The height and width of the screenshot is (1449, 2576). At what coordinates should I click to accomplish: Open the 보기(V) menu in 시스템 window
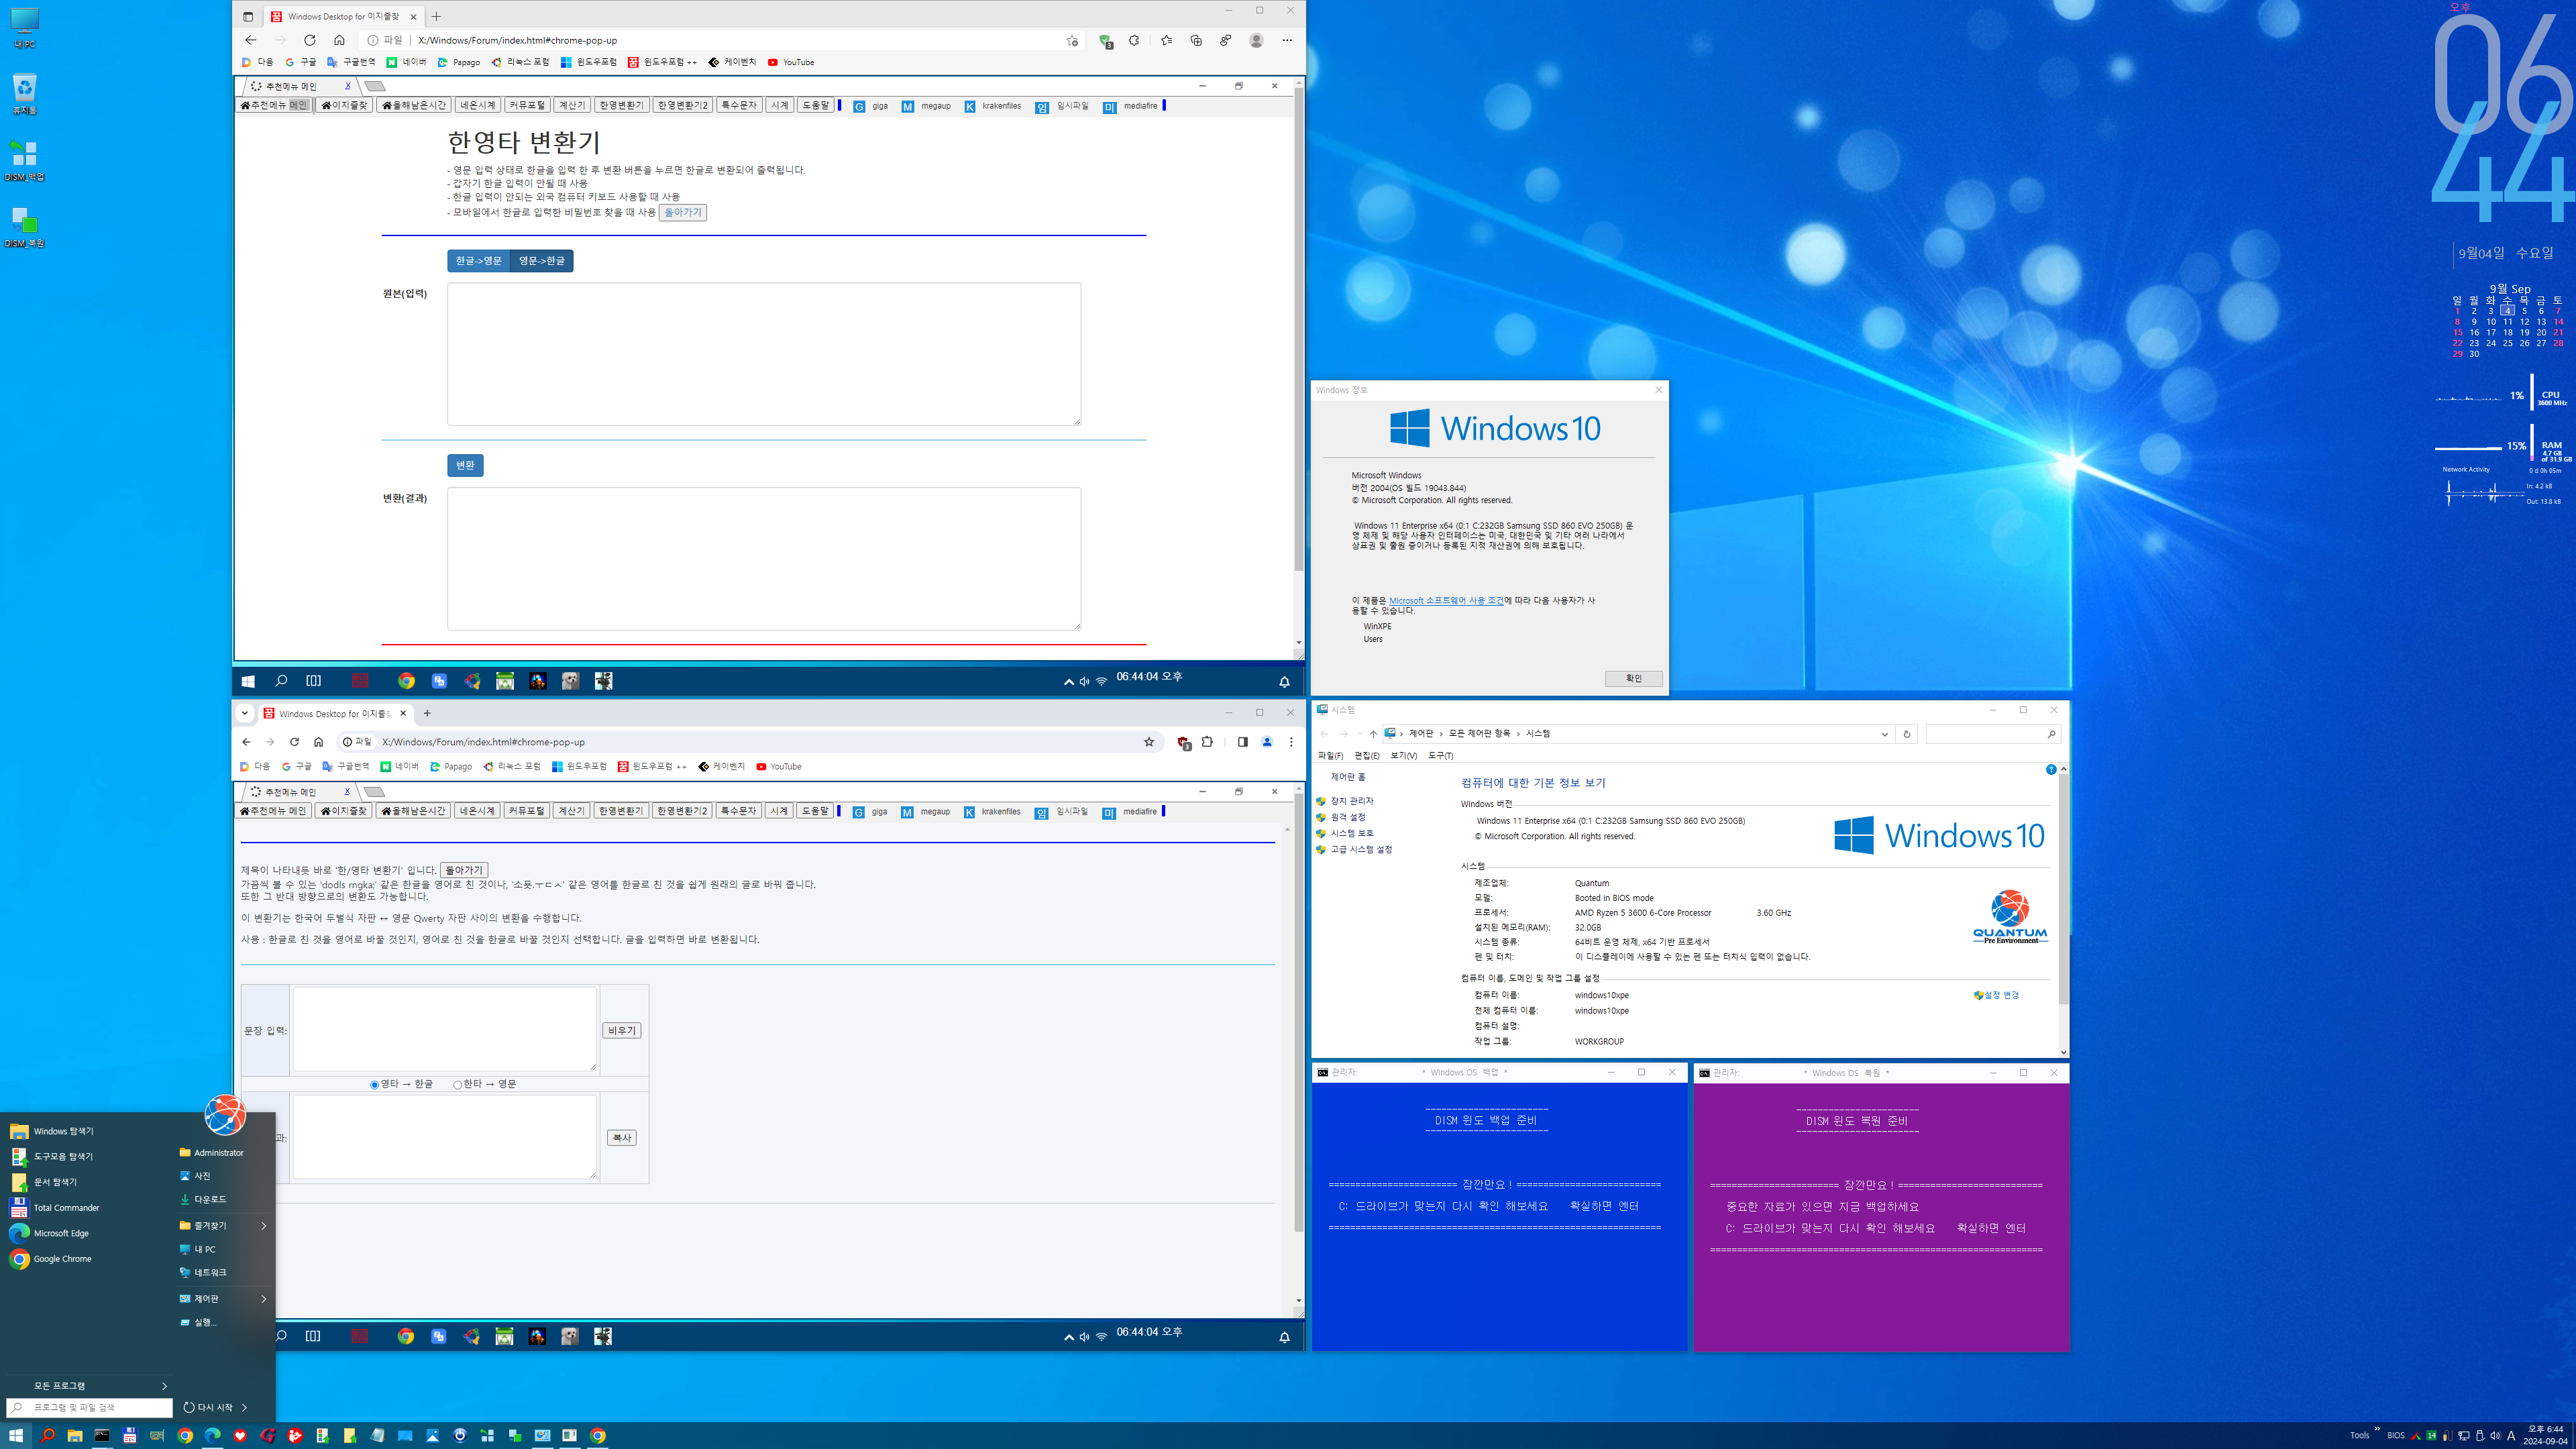[x=1403, y=755]
